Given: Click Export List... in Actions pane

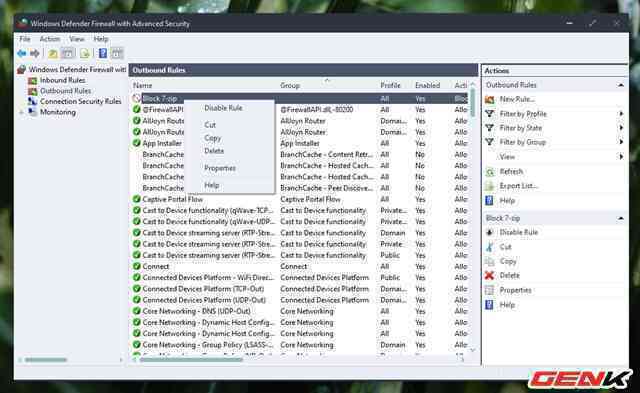Looking at the screenshot, I should pyautogui.click(x=519, y=186).
